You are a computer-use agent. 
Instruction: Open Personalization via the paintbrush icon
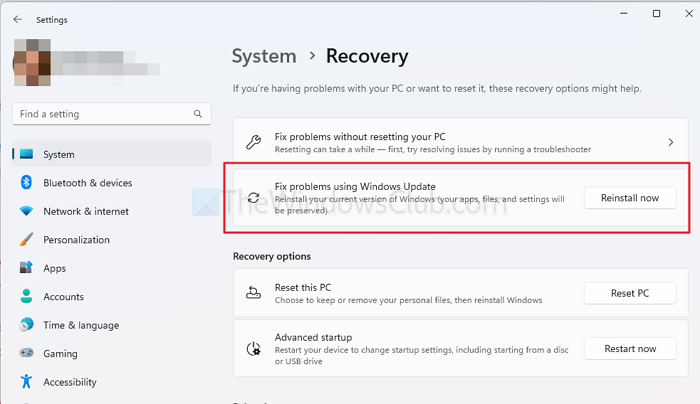tap(25, 240)
